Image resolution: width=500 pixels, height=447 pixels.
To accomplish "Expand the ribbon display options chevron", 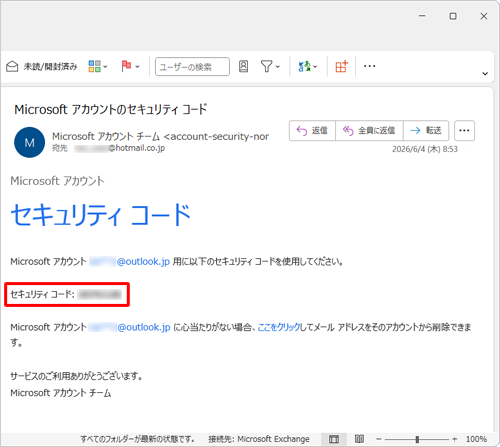I will [485, 74].
